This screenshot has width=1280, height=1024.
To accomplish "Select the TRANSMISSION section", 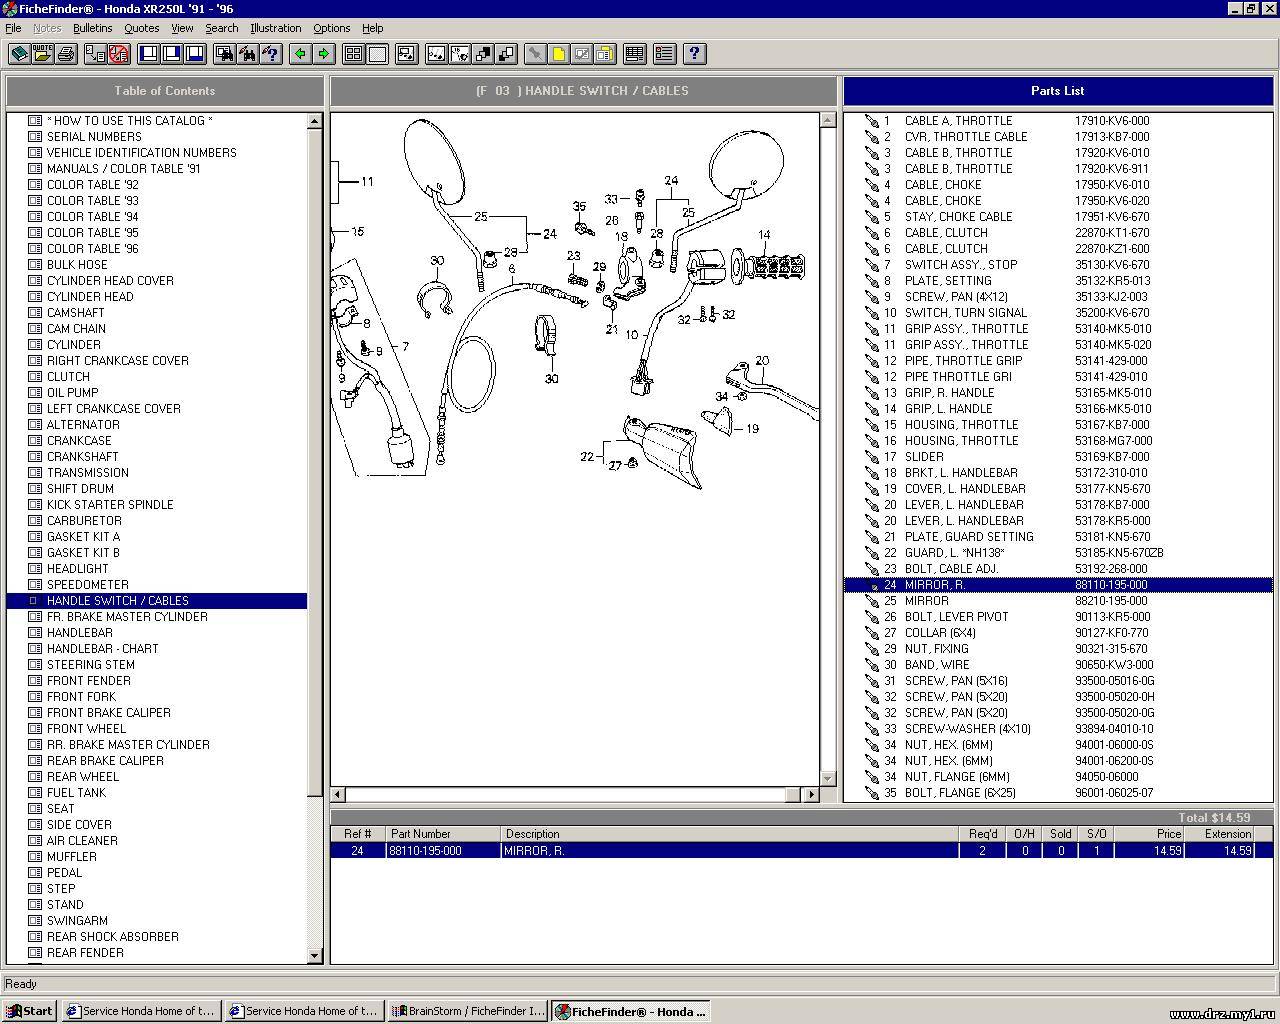I will (x=88, y=473).
